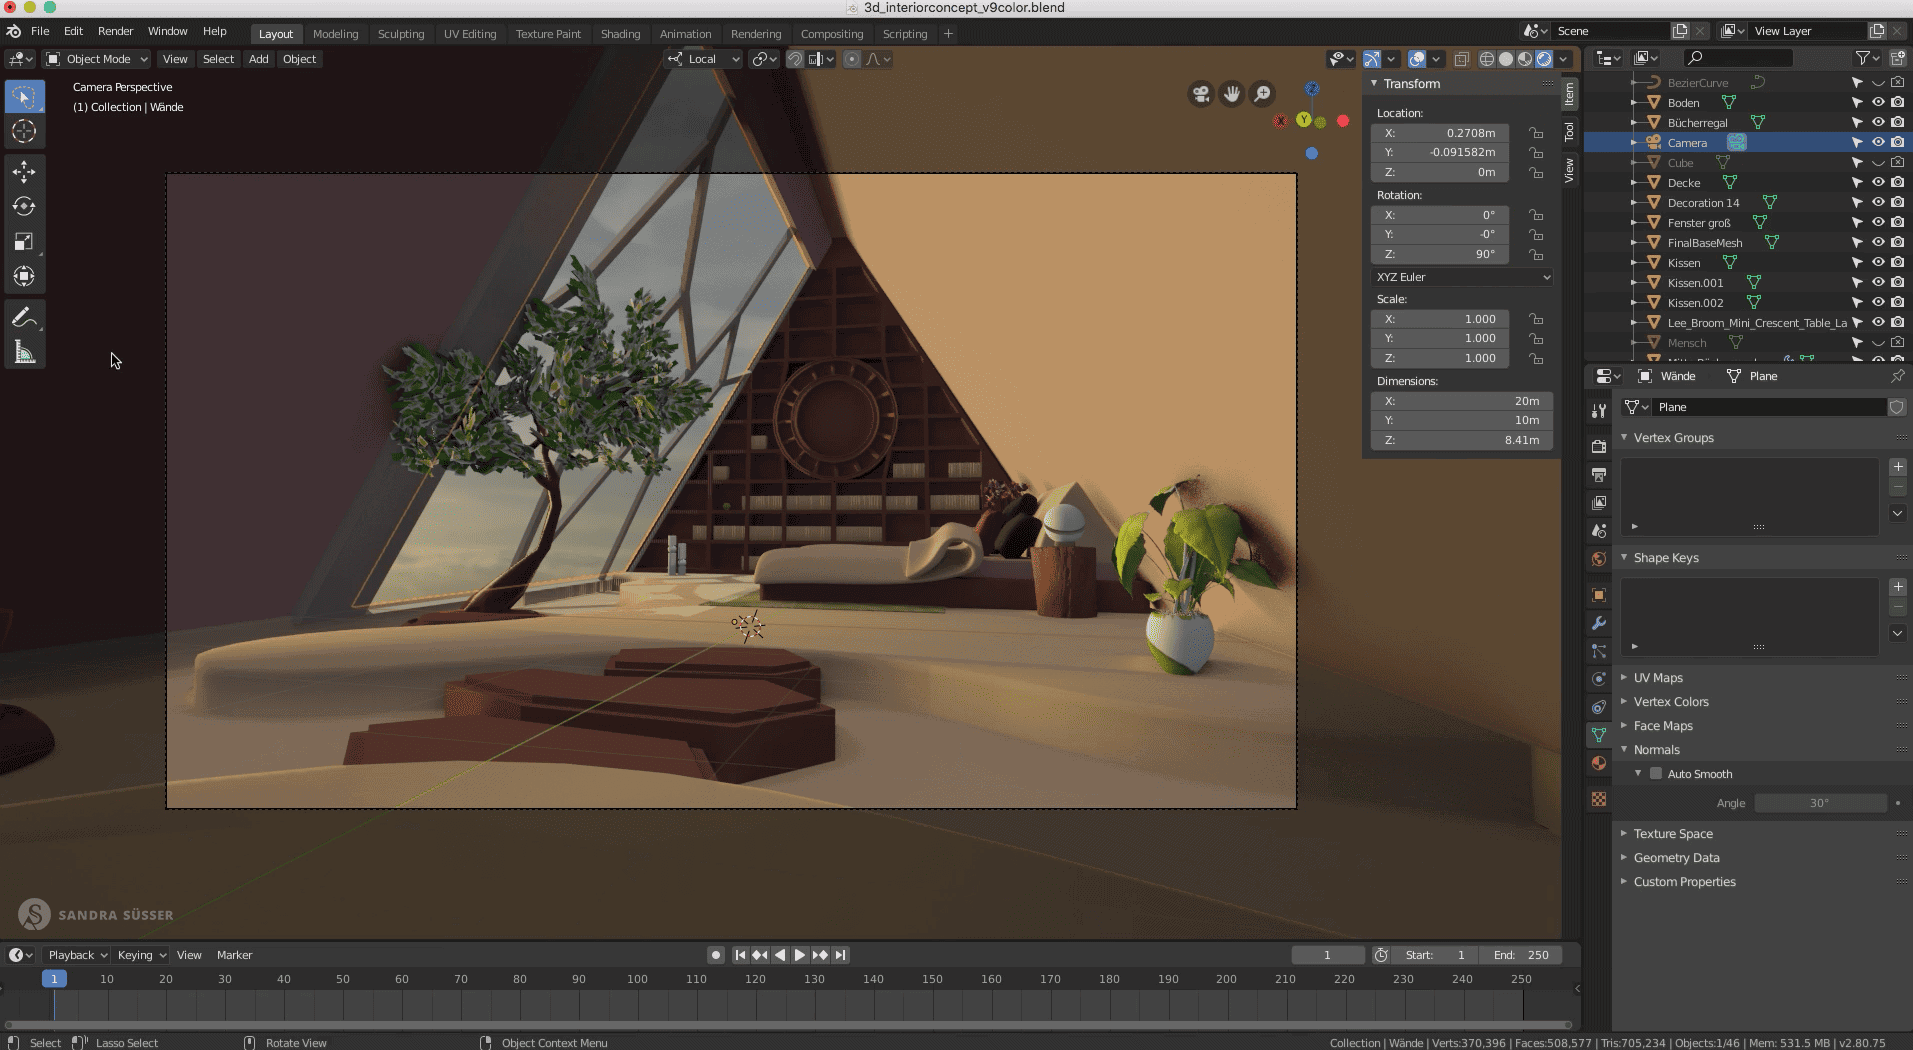Open the Modifiers wrench properties tab
The width and height of the screenshot is (1913, 1050).
(1599, 623)
